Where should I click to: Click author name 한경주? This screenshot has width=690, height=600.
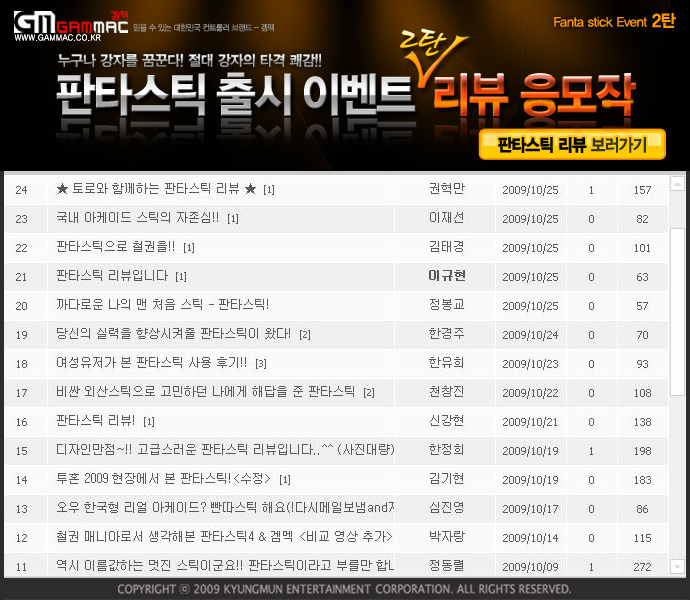pyautogui.click(x=447, y=334)
